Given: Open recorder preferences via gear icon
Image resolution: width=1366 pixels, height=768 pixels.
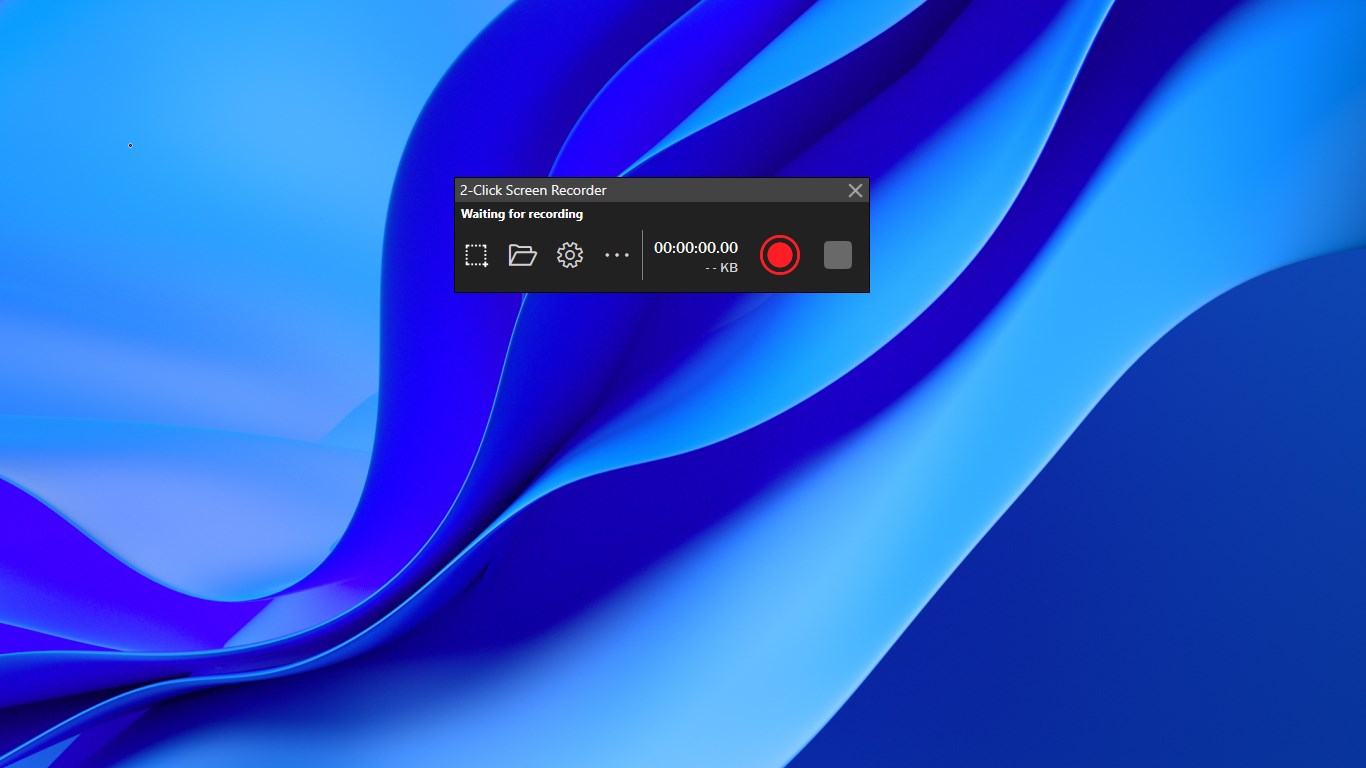Looking at the screenshot, I should coord(569,255).
